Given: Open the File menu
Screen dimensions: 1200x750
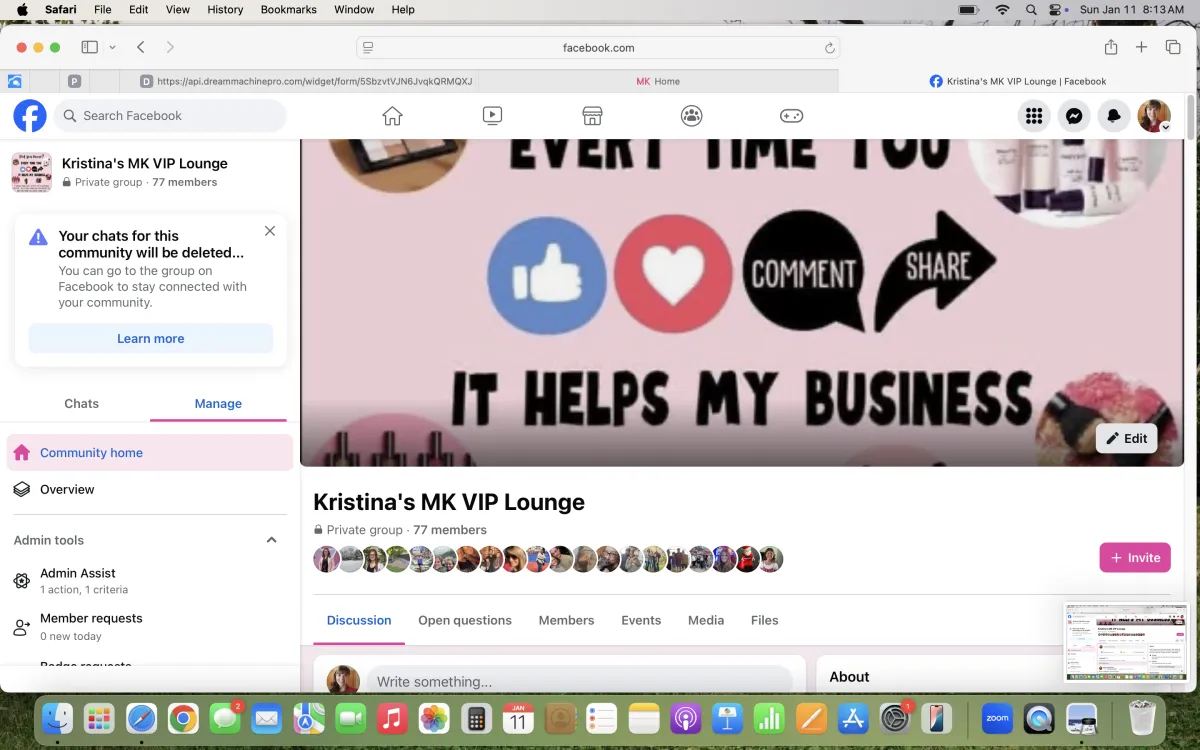Looking at the screenshot, I should pyautogui.click(x=102, y=9).
